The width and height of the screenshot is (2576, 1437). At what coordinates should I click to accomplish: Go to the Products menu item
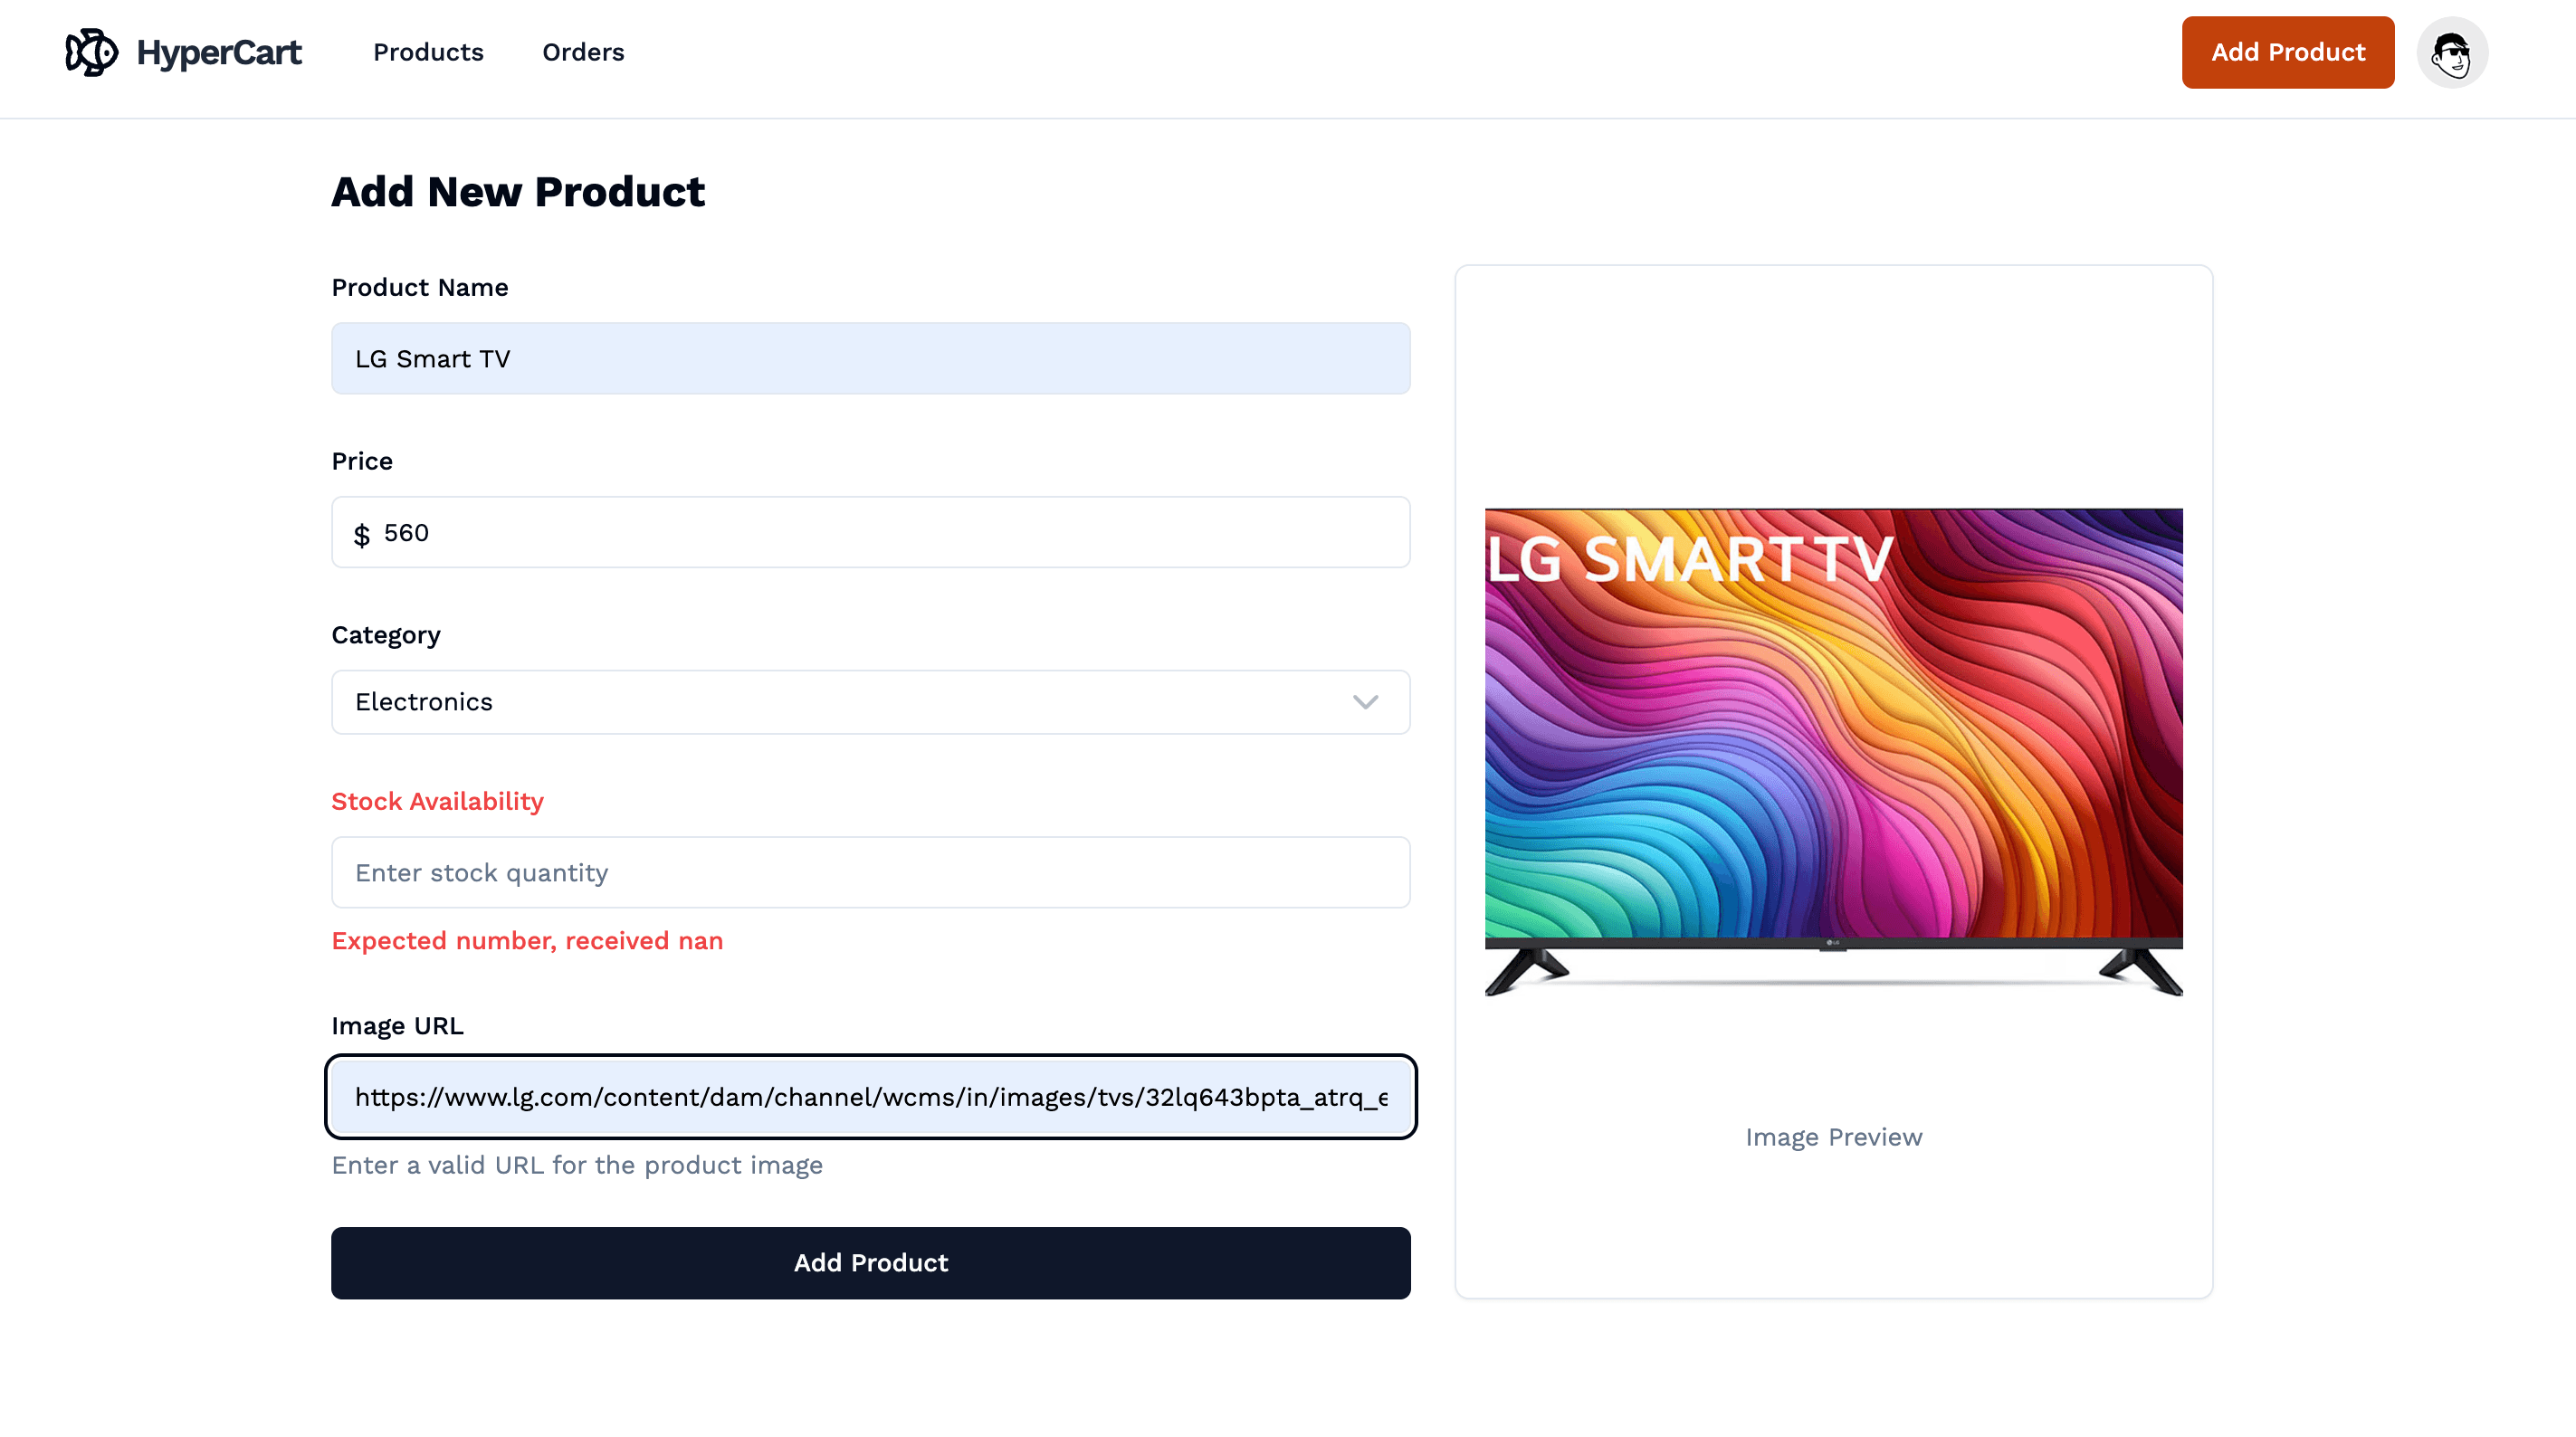point(428,52)
